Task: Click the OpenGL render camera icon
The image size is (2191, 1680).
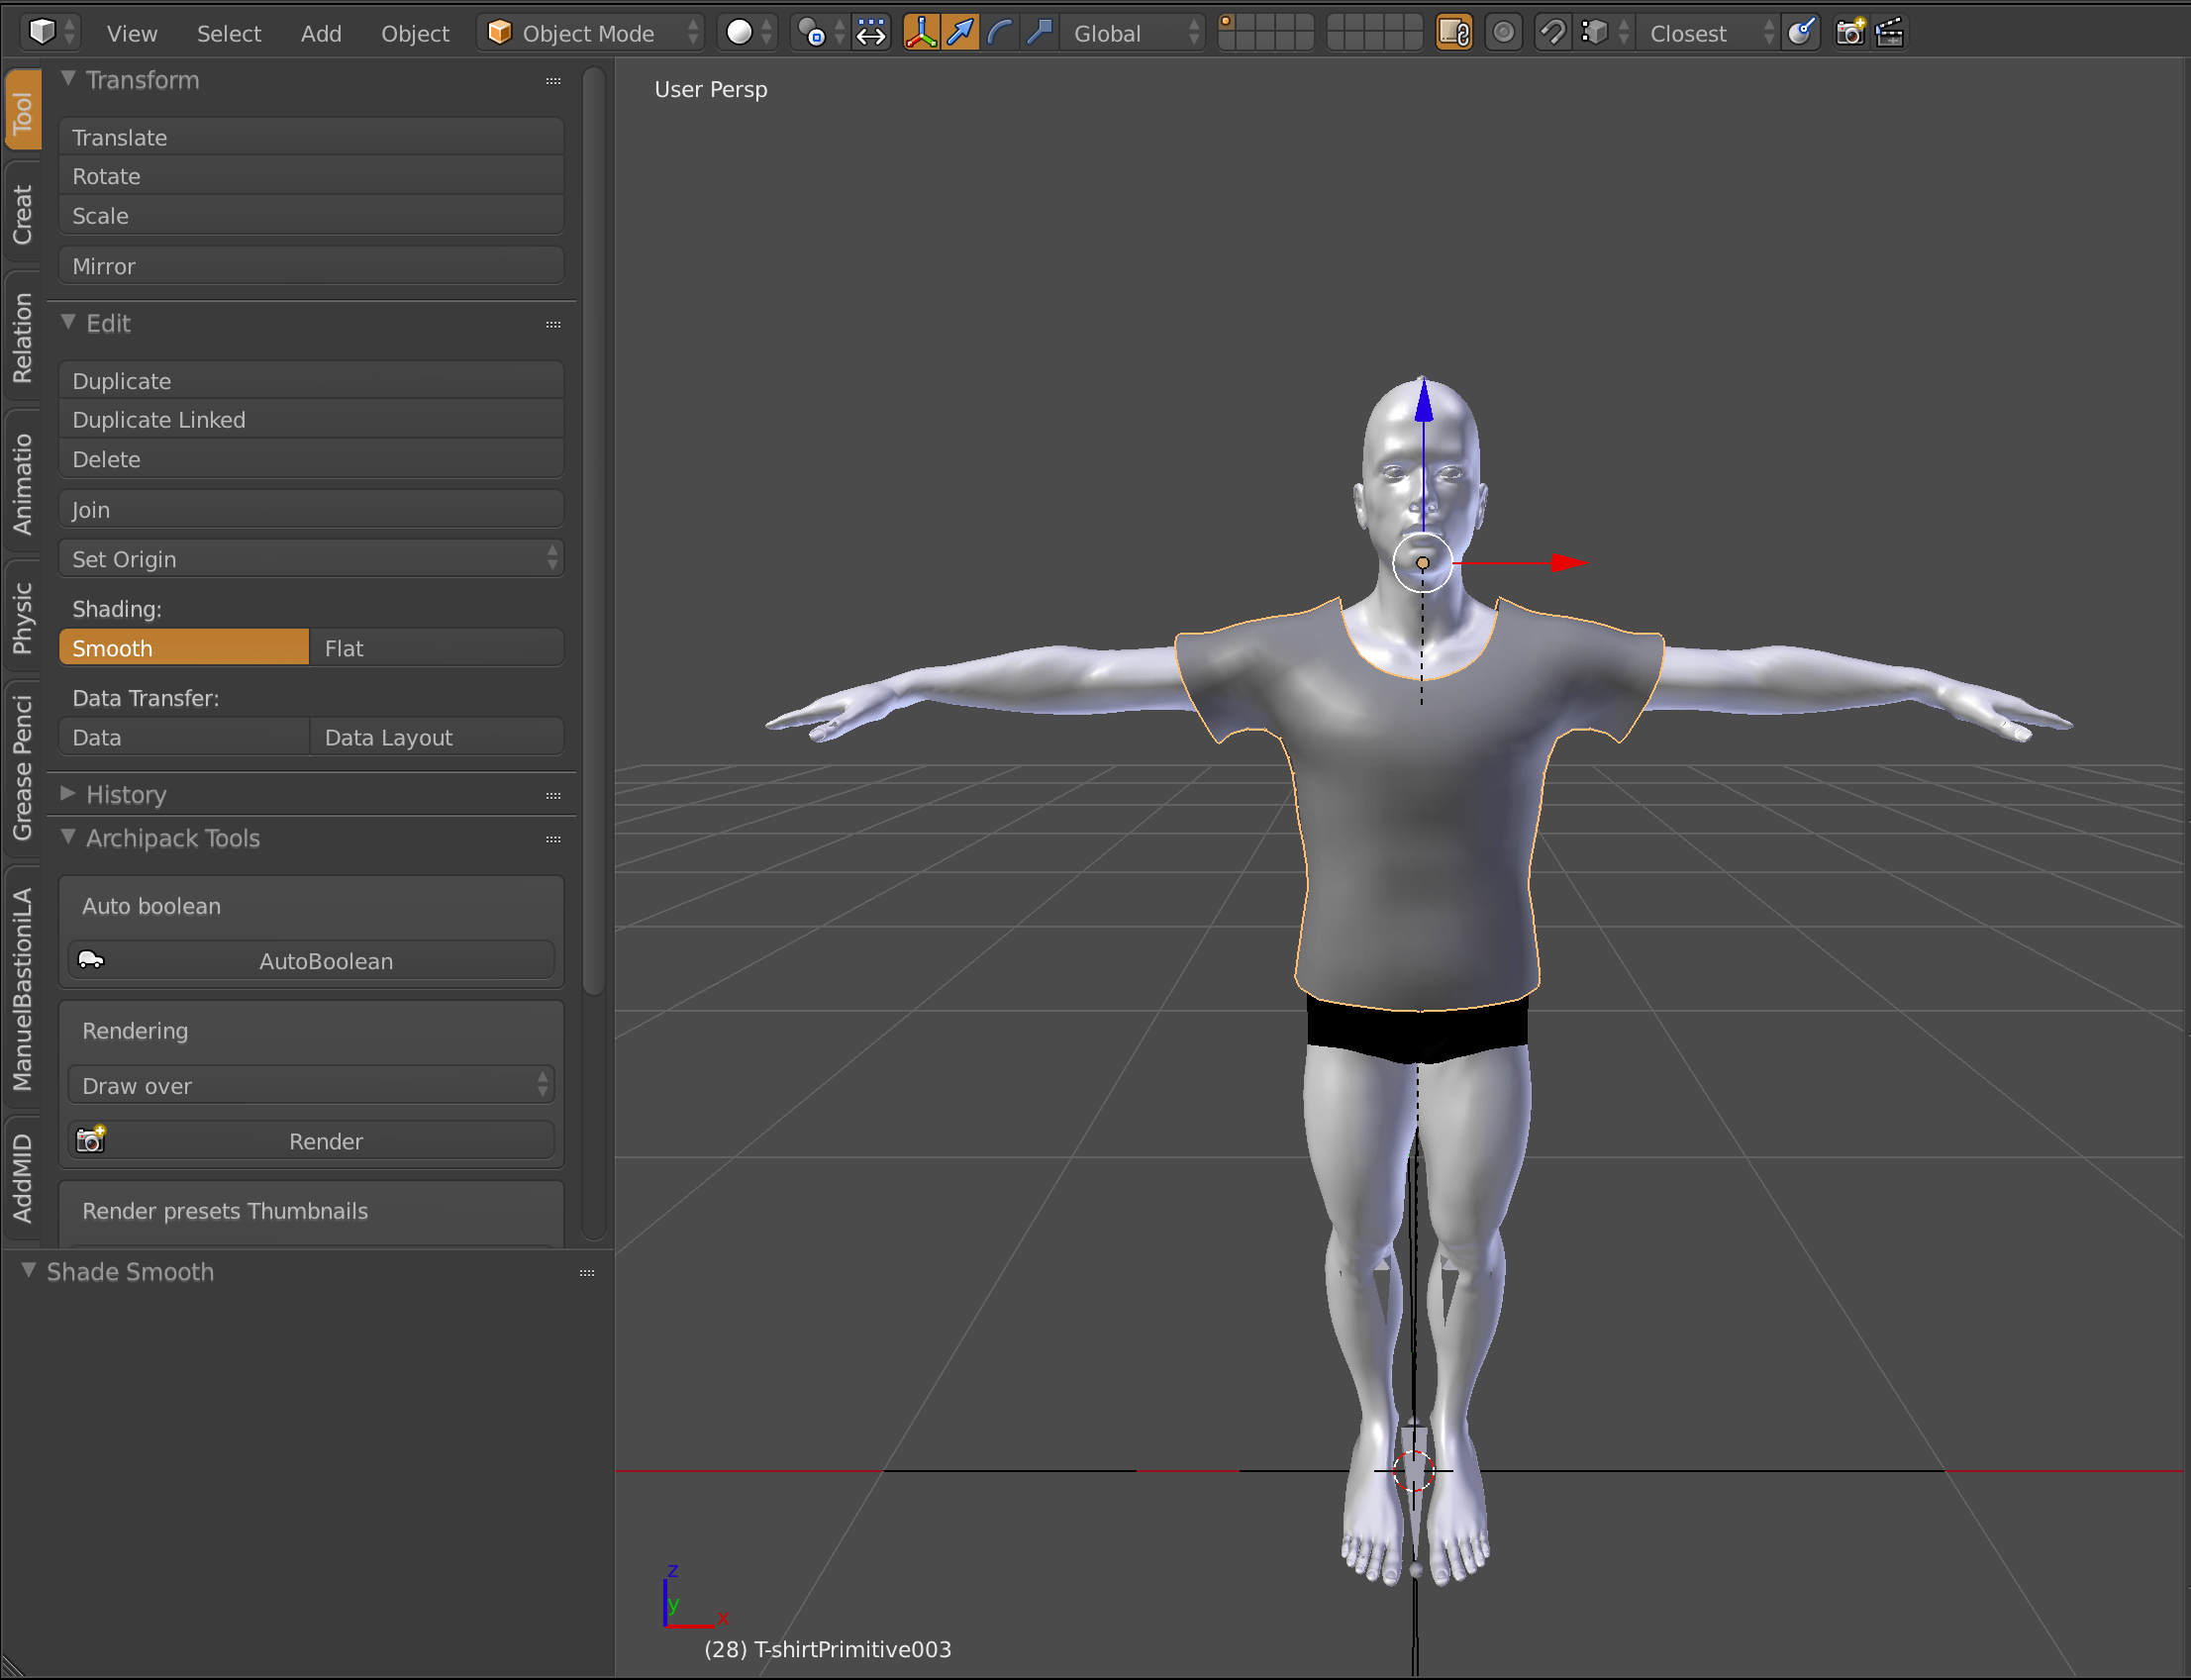Action: pyautogui.click(x=1850, y=33)
